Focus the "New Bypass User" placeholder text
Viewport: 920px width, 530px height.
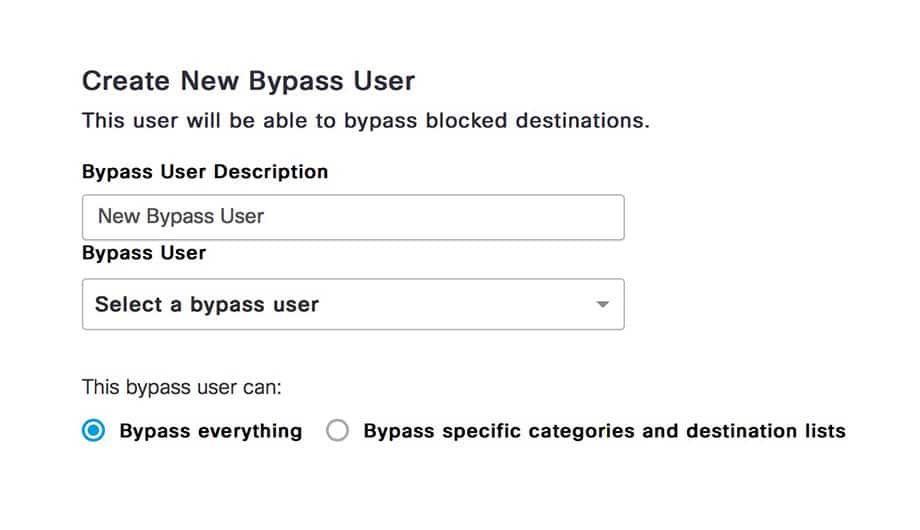click(x=181, y=217)
